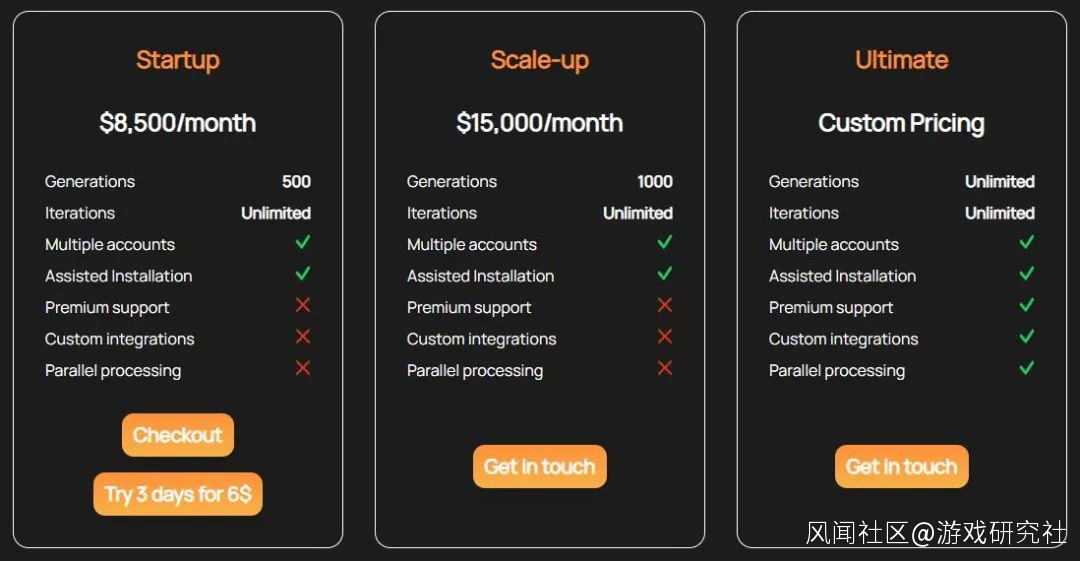Click Startup's Multiple accounts green checkmark

[x=303, y=242]
